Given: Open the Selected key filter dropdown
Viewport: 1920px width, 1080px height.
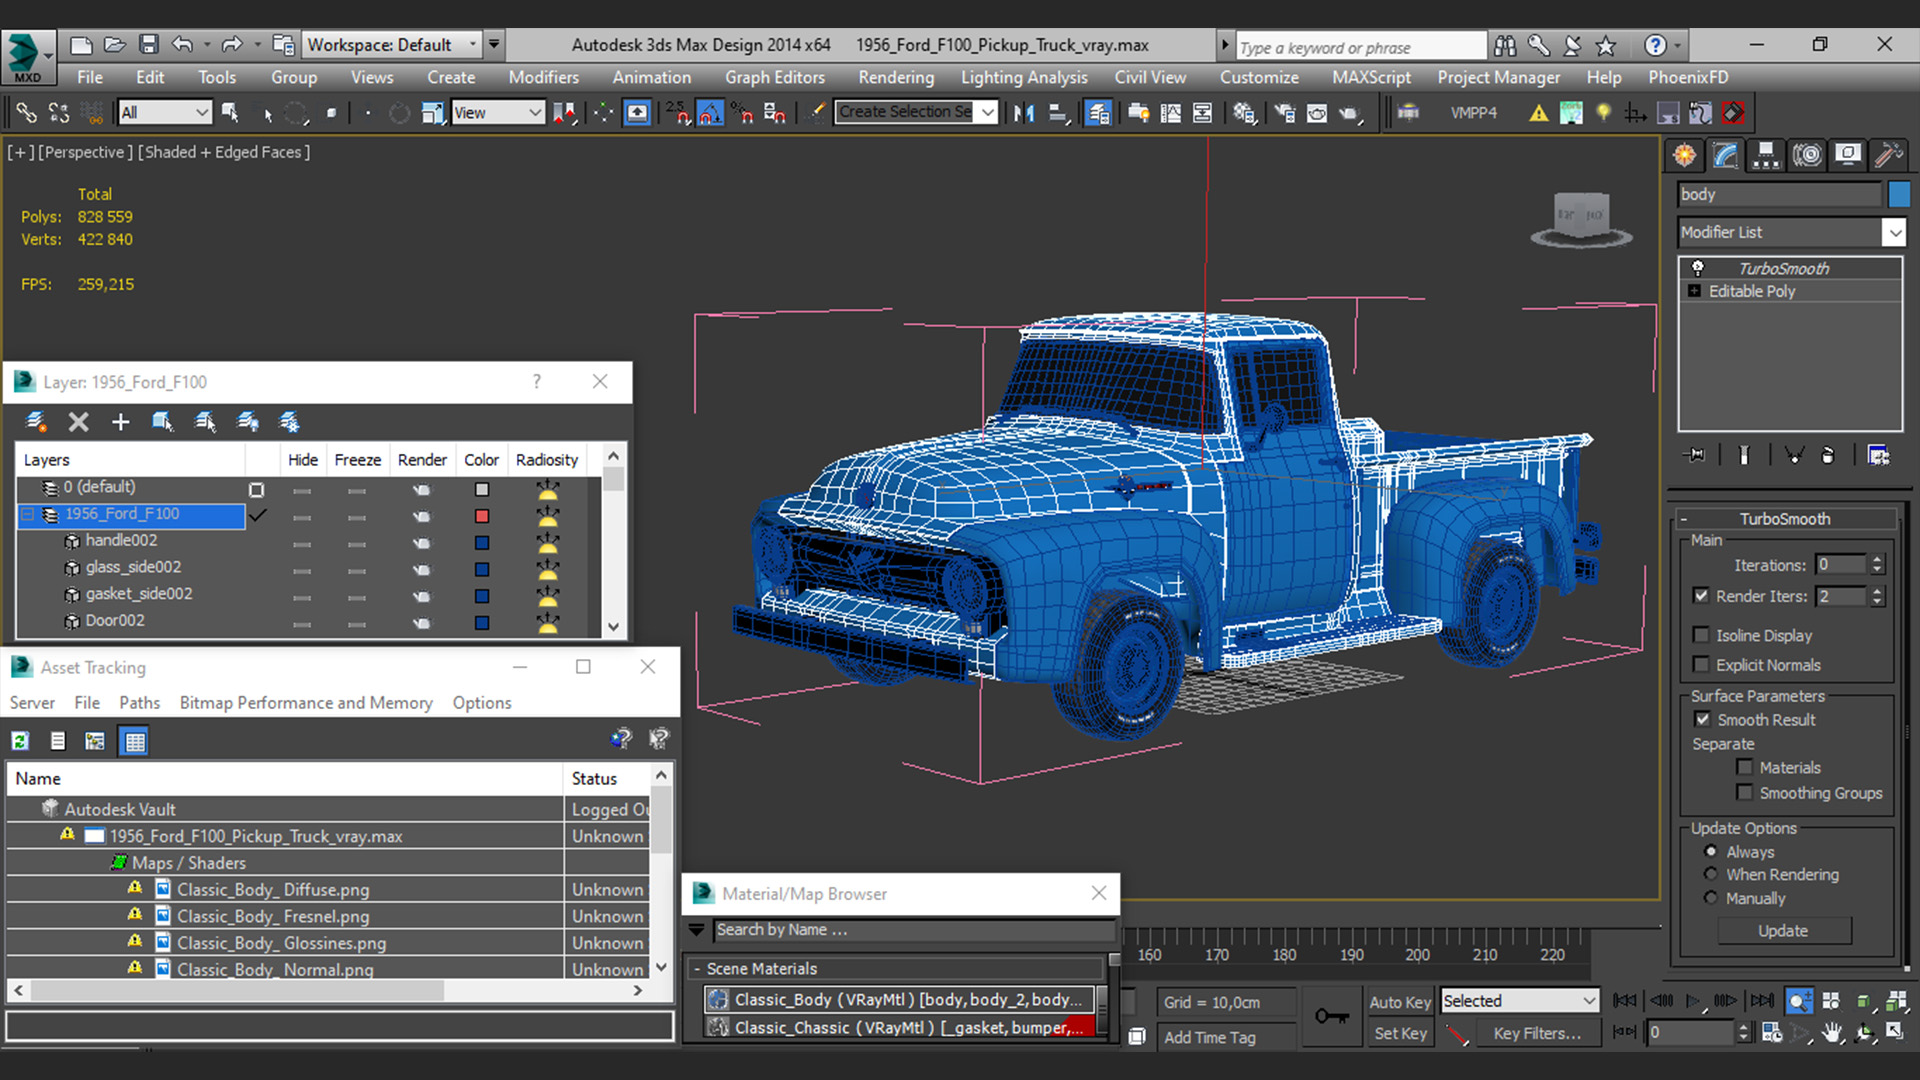Looking at the screenshot, I should [1520, 1001].
